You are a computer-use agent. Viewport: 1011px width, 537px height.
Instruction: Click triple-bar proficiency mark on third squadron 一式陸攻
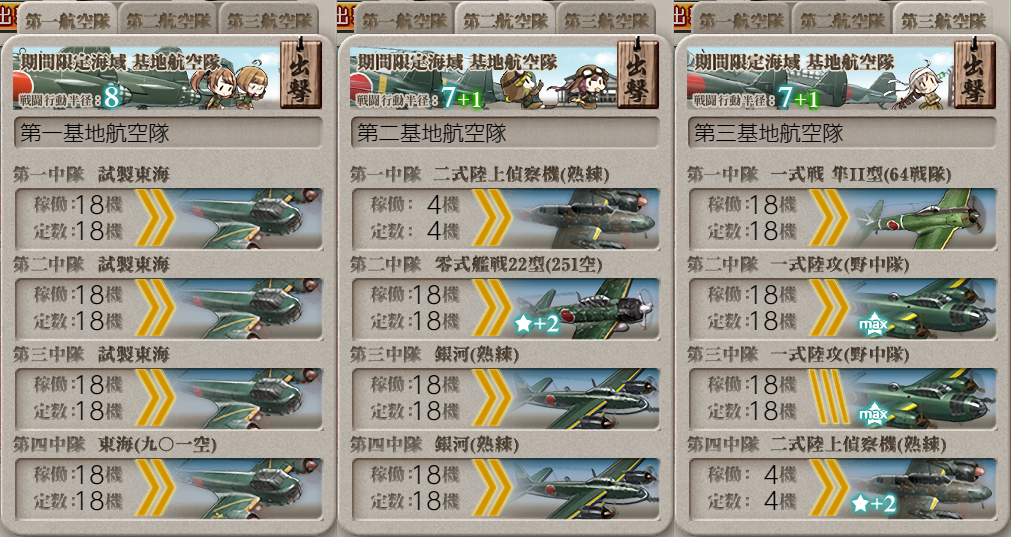[x=829, y=398]
